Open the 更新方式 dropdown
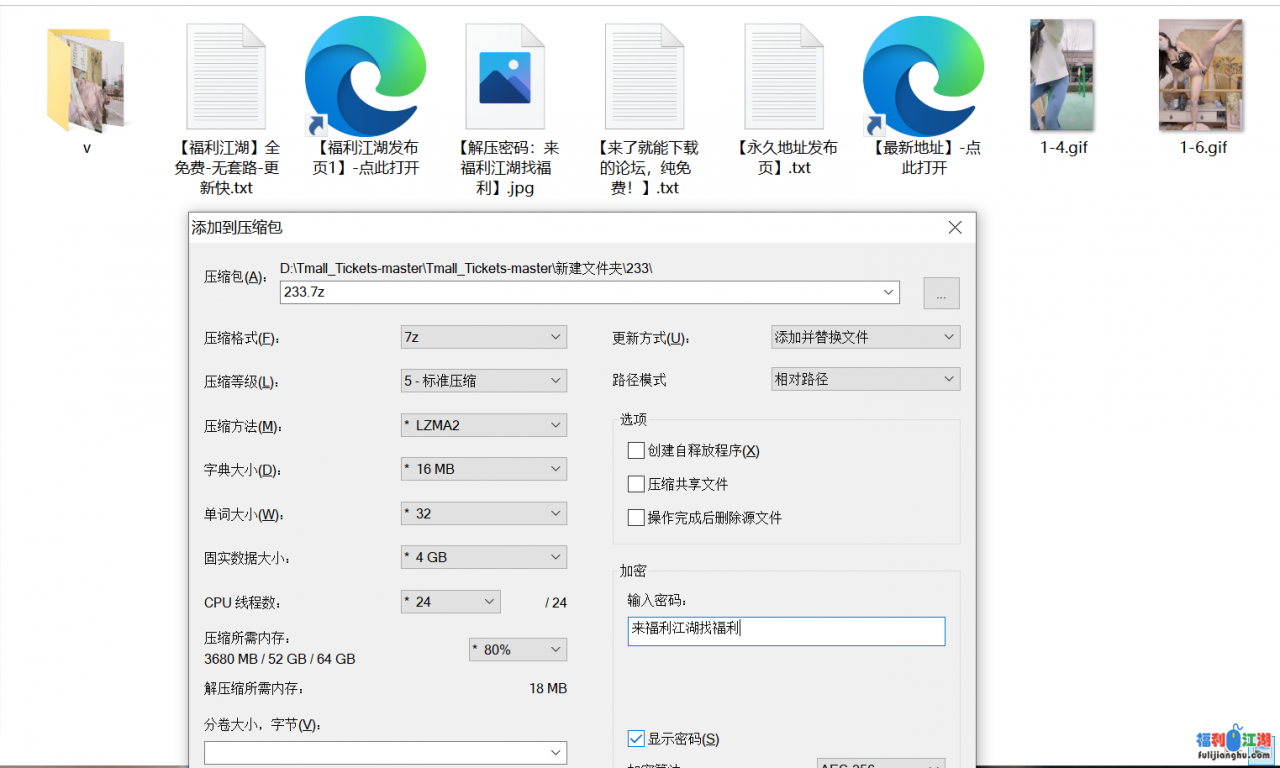1280x768 pixels. point(865,338)
